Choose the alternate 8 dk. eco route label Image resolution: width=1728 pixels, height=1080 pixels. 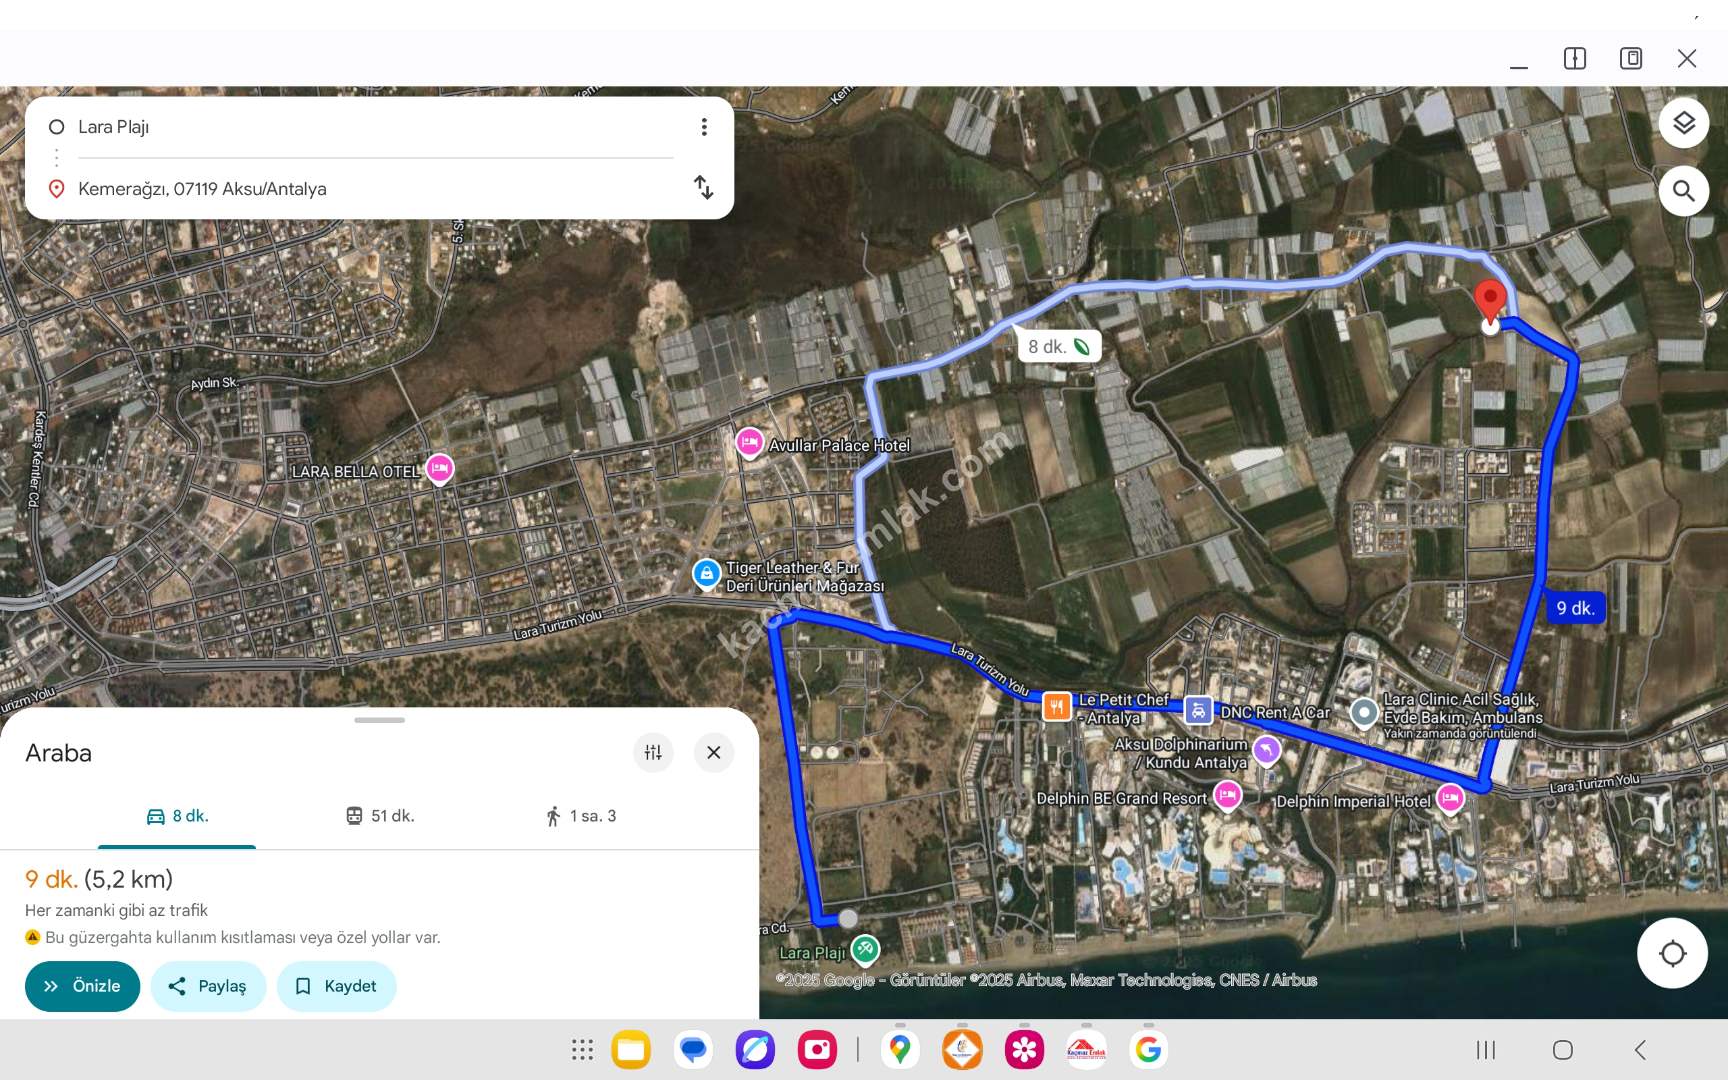click(x=1058, y=347)
